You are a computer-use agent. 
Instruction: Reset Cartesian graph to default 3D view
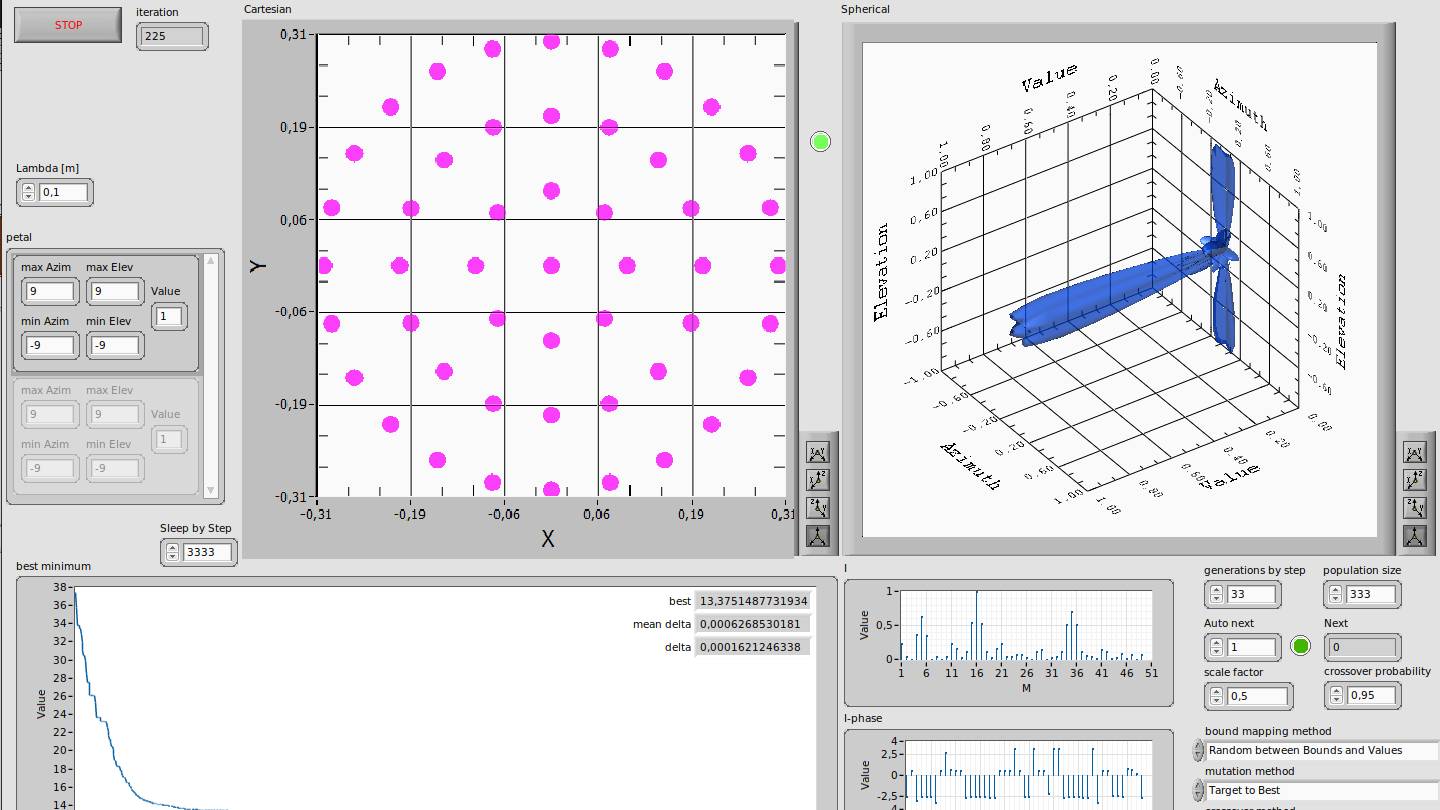pyautogui.click(x=818, y=536)
